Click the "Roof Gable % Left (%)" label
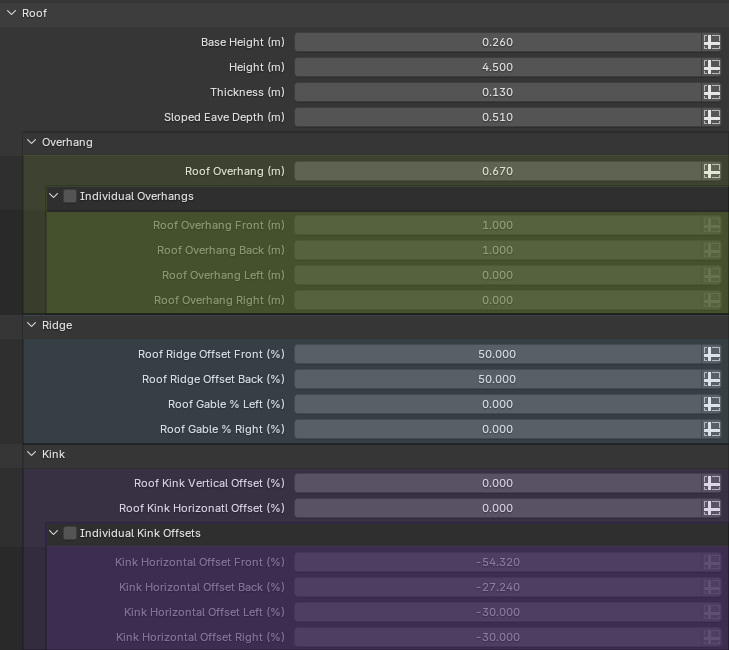The height and width of the screenshot is (650, 729). coord(226,405)
